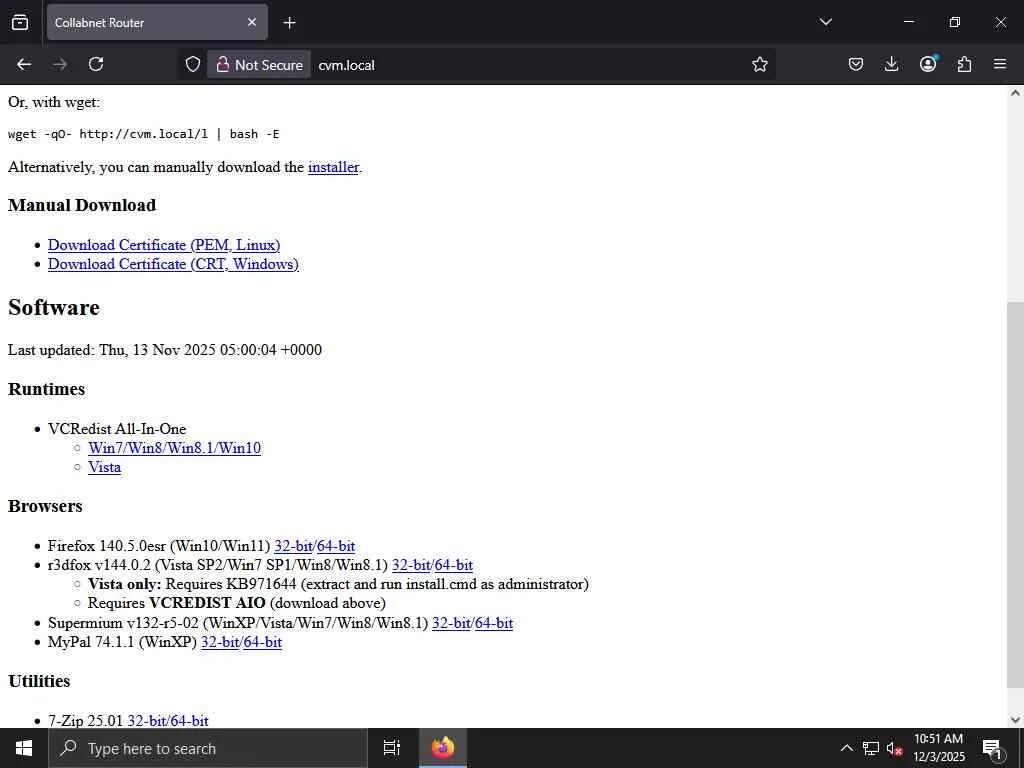Viewport: 1024px width, 768px height.
Task: Open the Extensions puzzle icon
Action: (x=964, y=64)
